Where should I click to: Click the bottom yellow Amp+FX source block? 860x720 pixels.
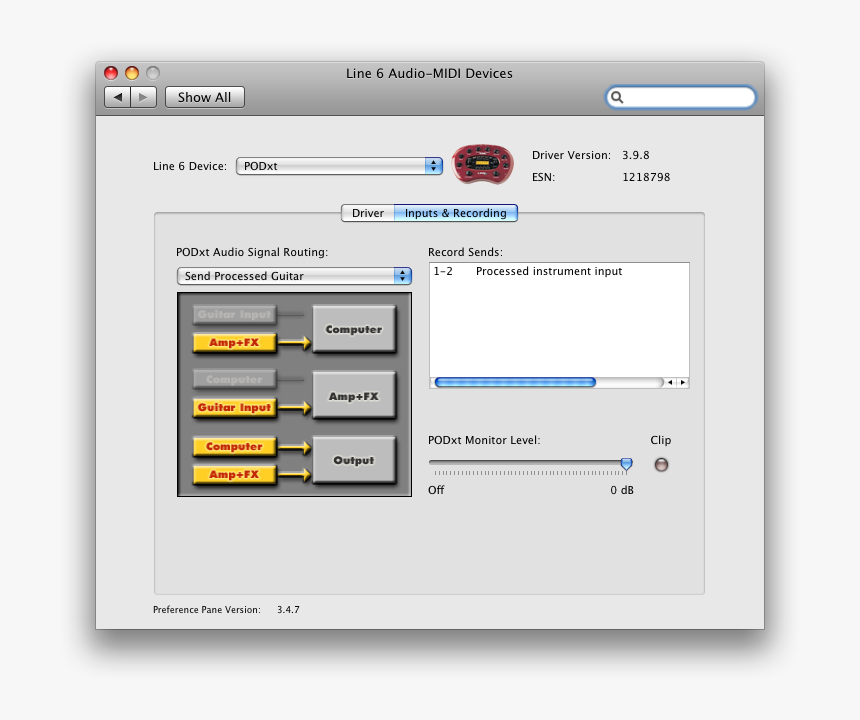pos(234,474)
